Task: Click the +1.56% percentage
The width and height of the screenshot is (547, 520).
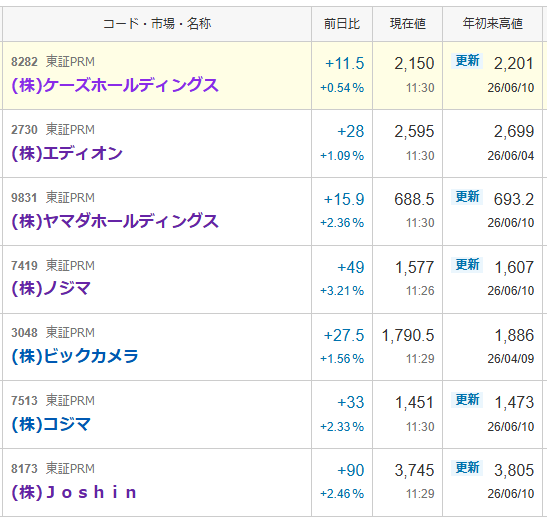Action: click(x=342, y=359)
